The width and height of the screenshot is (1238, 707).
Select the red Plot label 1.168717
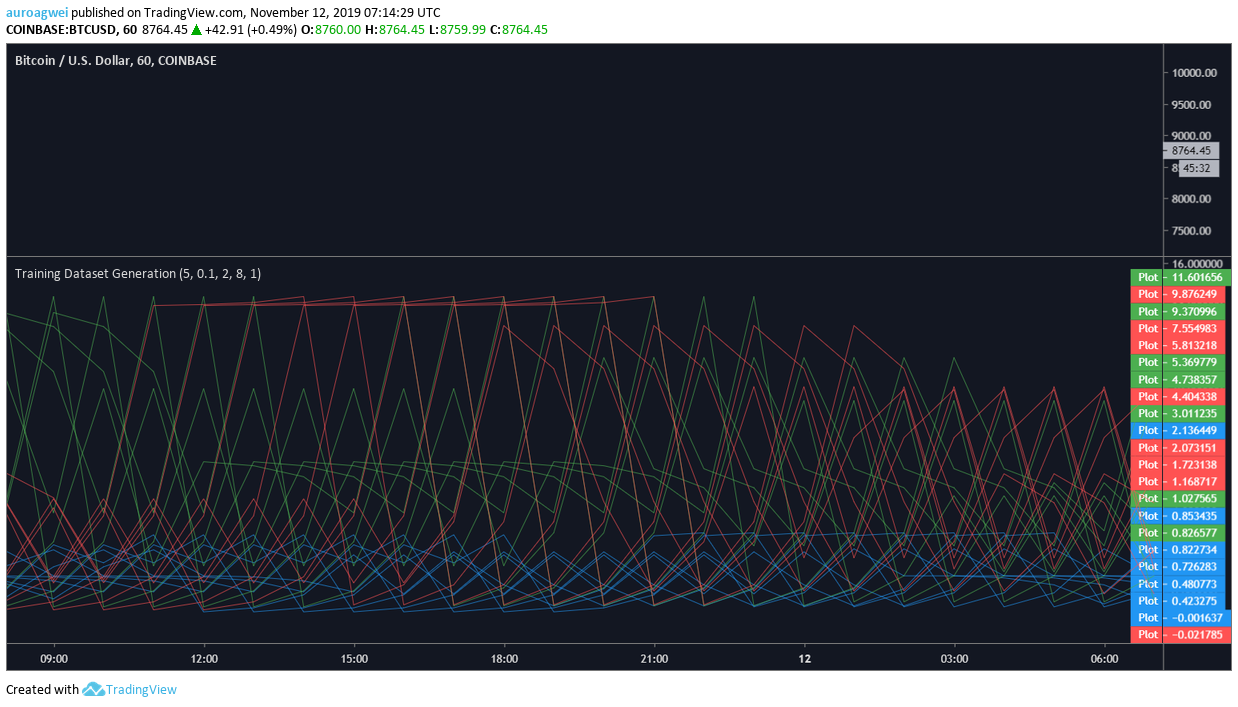click(x=1177, y=481)
